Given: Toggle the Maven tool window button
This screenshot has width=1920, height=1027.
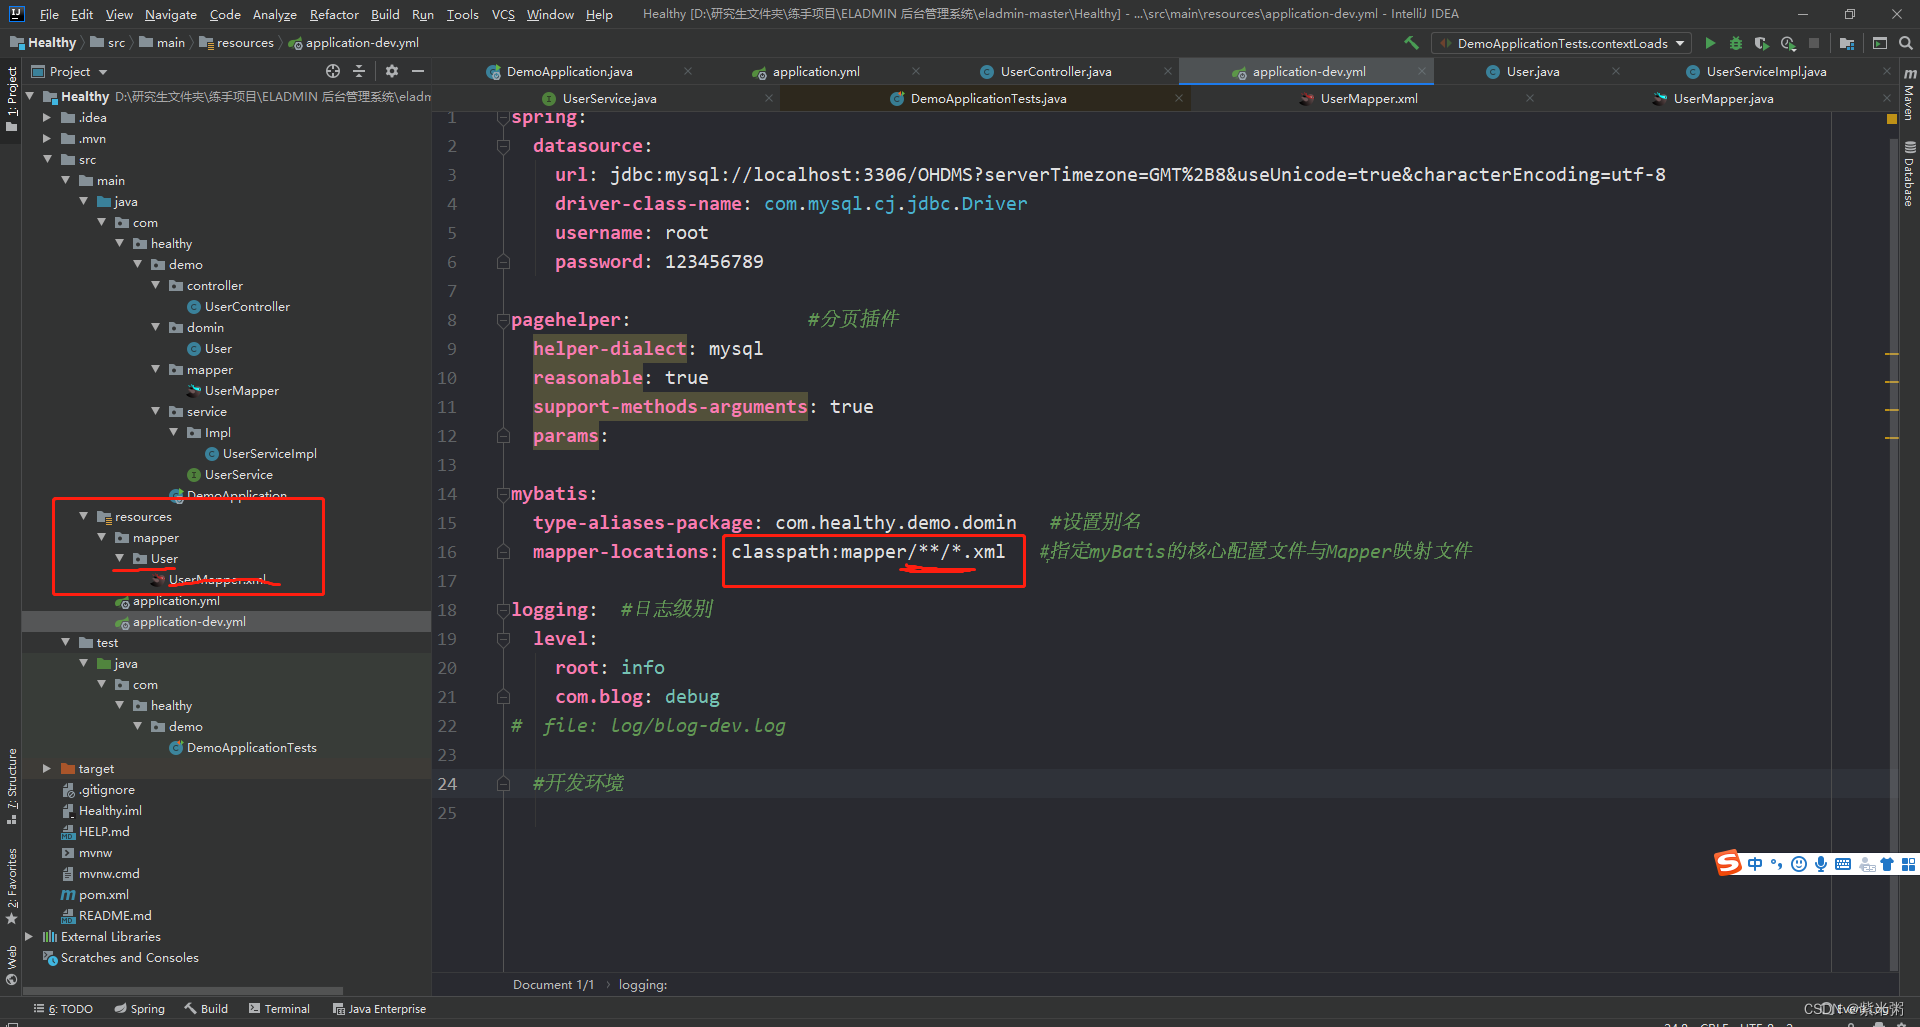Looking at the screenshot, I should point(1909,94).
